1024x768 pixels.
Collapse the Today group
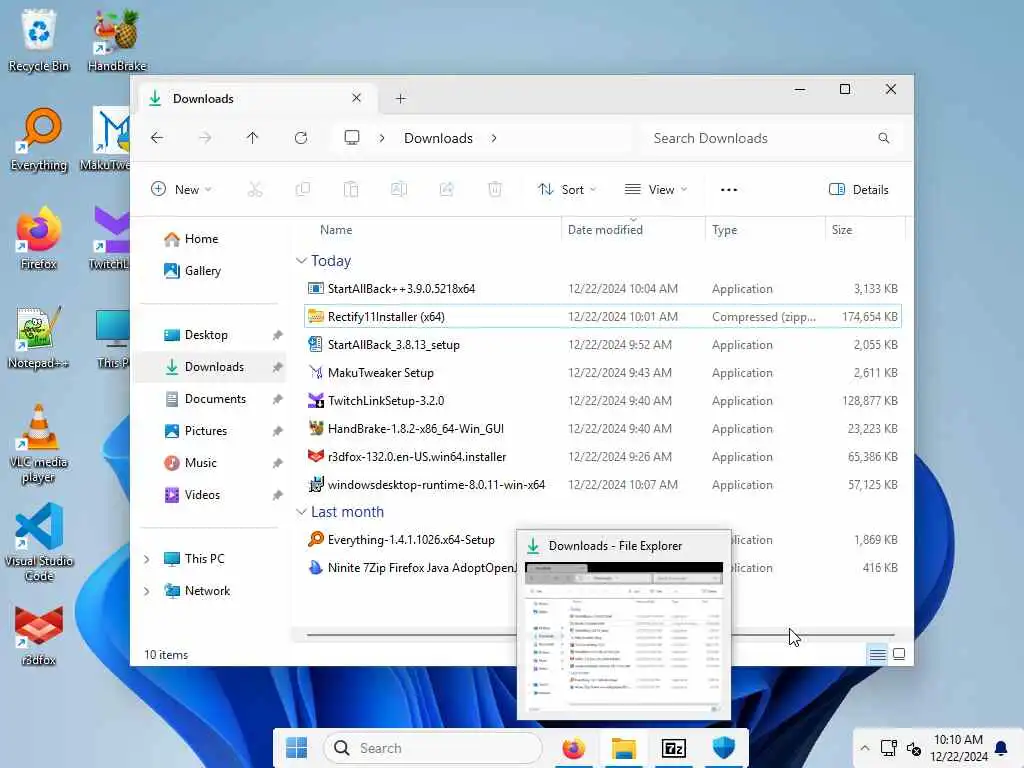[301, 261]
